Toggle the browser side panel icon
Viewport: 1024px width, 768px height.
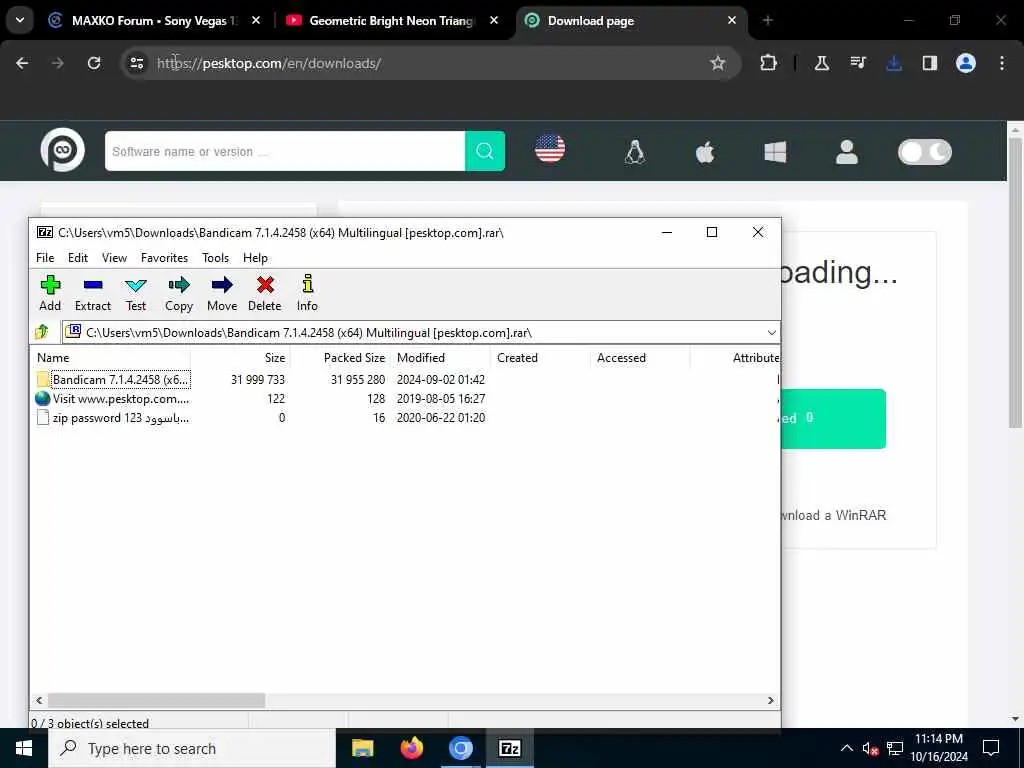[930, 63]
